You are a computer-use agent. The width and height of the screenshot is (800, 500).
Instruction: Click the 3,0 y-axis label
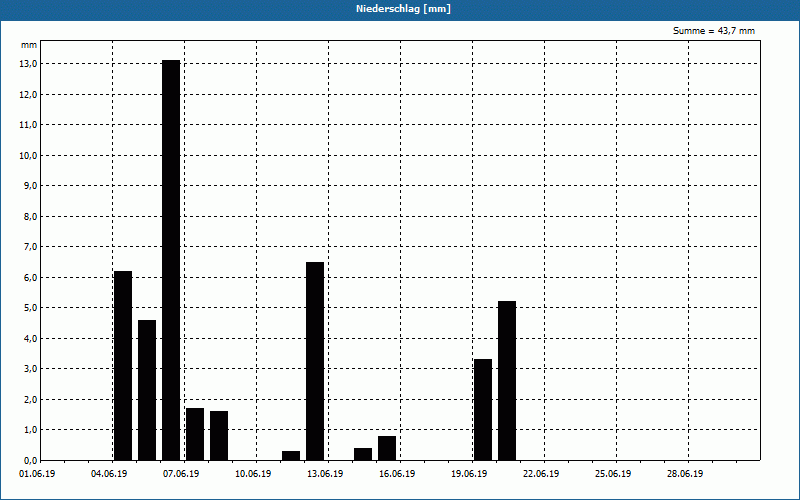coord(31,369)
